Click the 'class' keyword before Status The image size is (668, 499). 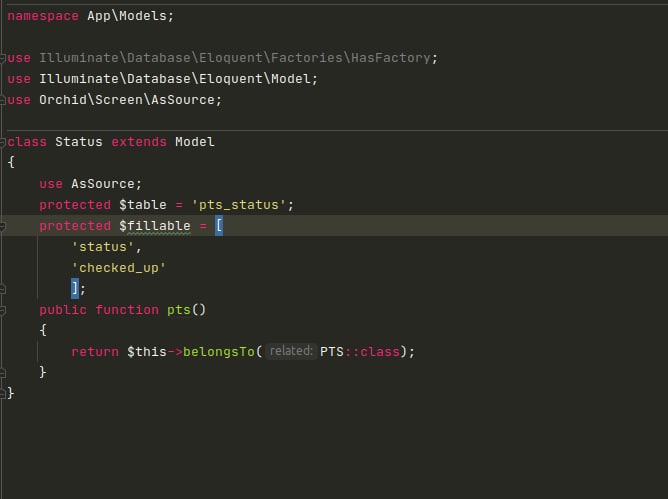click(x=27, y=141)
